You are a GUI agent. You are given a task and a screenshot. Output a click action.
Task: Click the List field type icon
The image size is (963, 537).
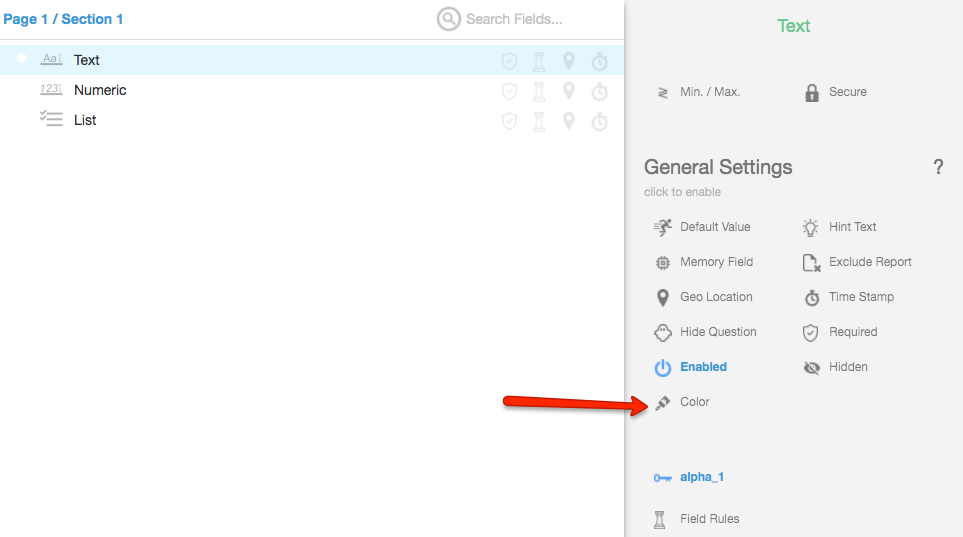tap(51, 120)
